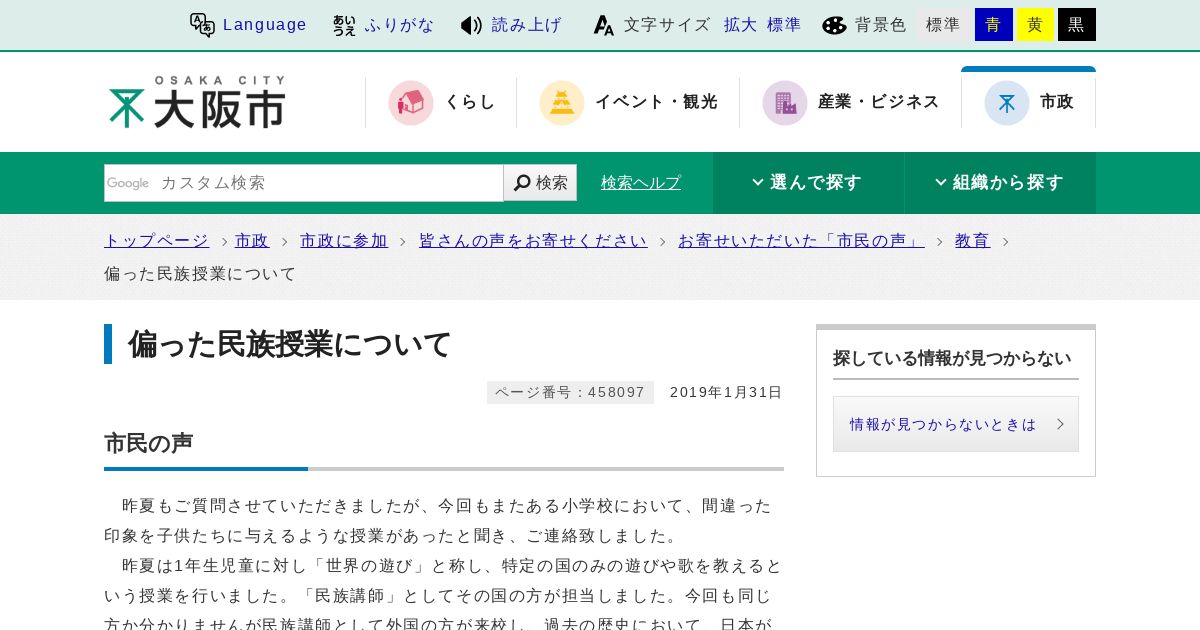
Task: Click the date 2019年1月31日
Action: click(x=726, y=392)
